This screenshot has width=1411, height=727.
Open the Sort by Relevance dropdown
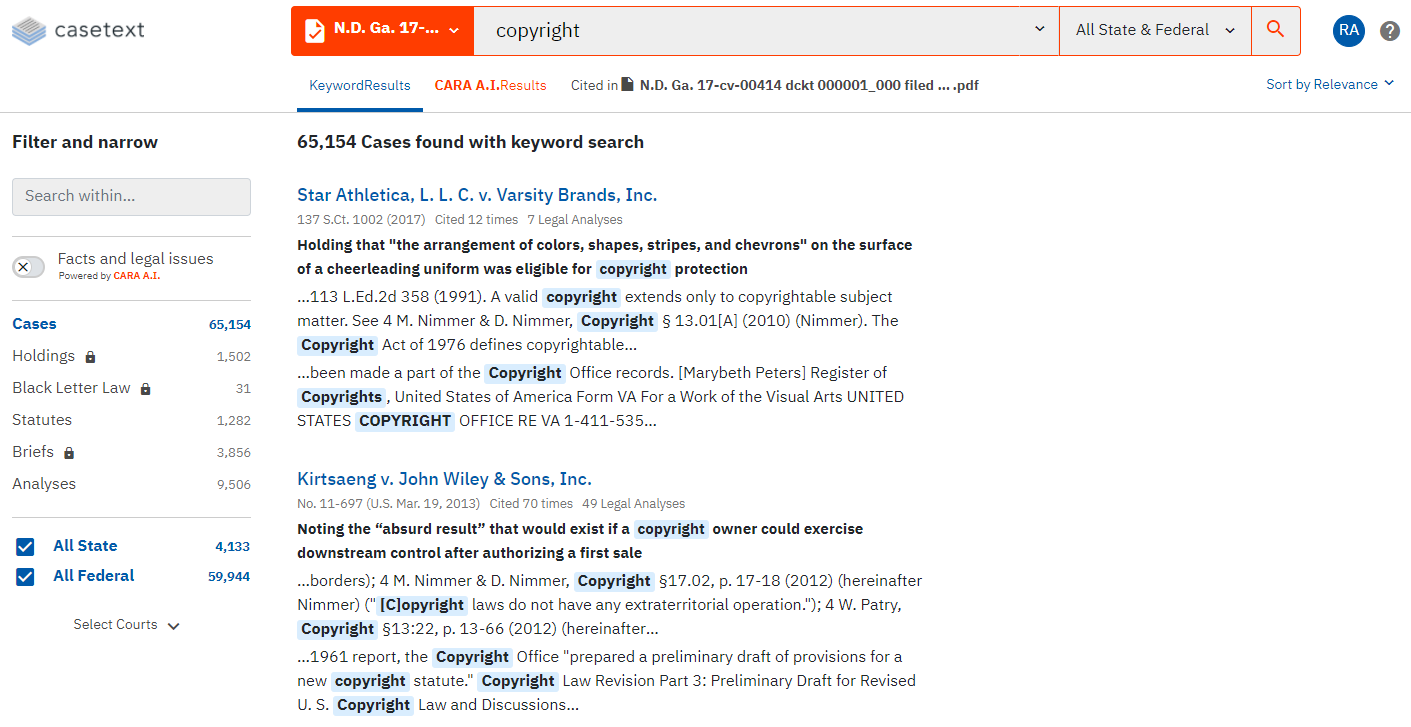1330,84
